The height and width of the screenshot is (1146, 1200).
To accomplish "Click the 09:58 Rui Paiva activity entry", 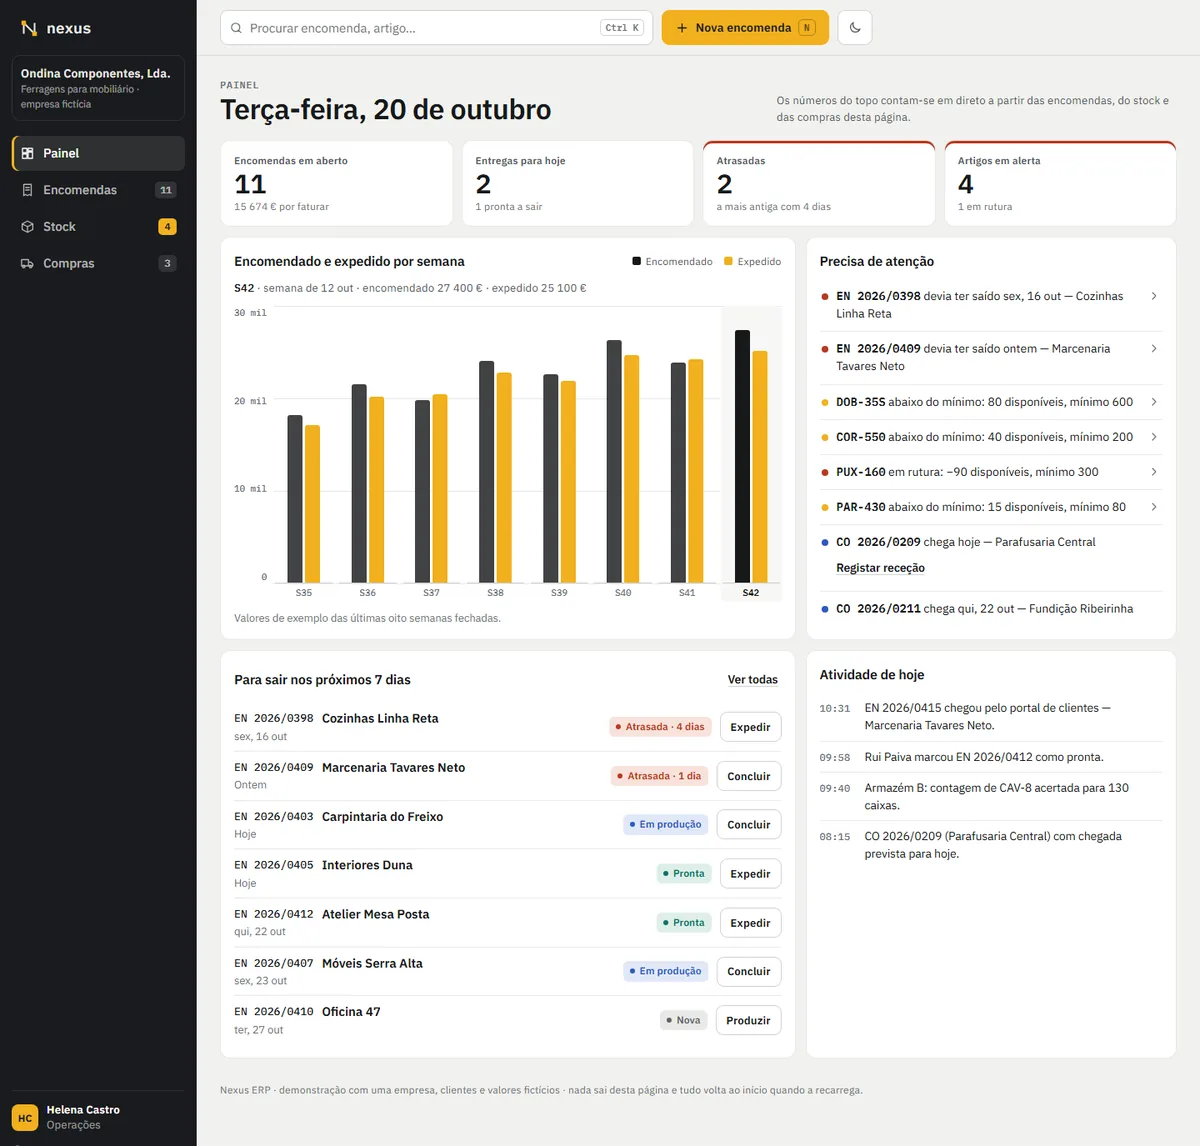I will coord(990,758).
